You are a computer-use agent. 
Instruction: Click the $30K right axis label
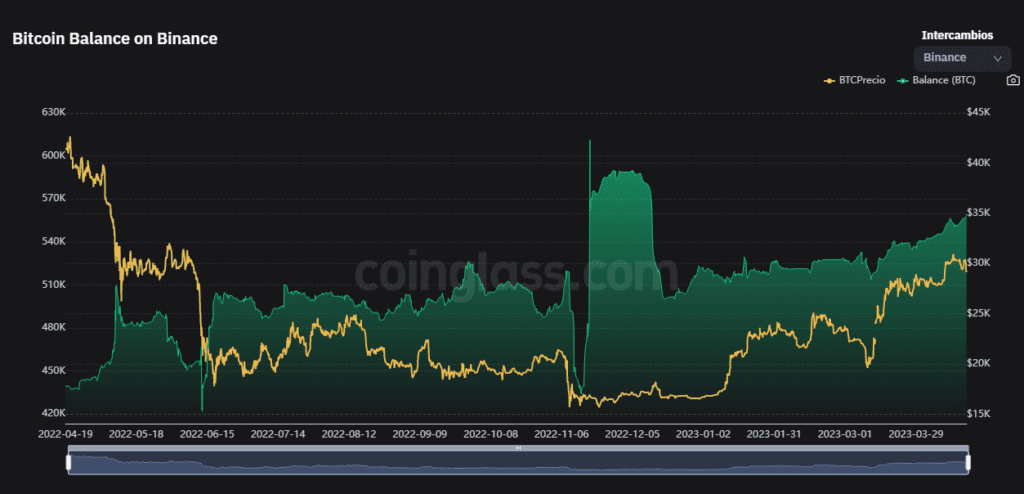pyautogui.click(x=979, y=263)
